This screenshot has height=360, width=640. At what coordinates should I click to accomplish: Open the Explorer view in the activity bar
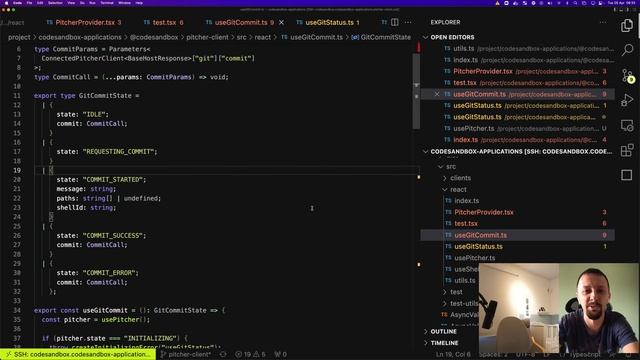click(627, 26)
